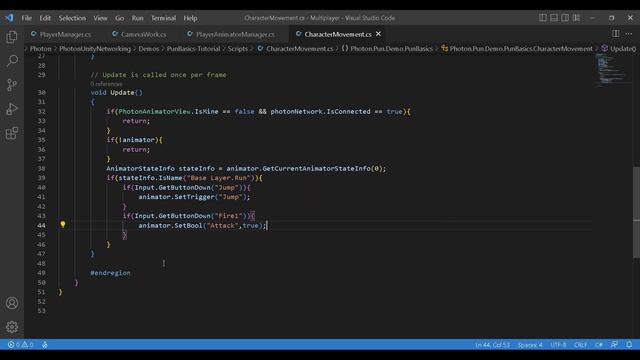
Task: Click the "Base Layer.Run" string
Action: click(x=219, y=178)
